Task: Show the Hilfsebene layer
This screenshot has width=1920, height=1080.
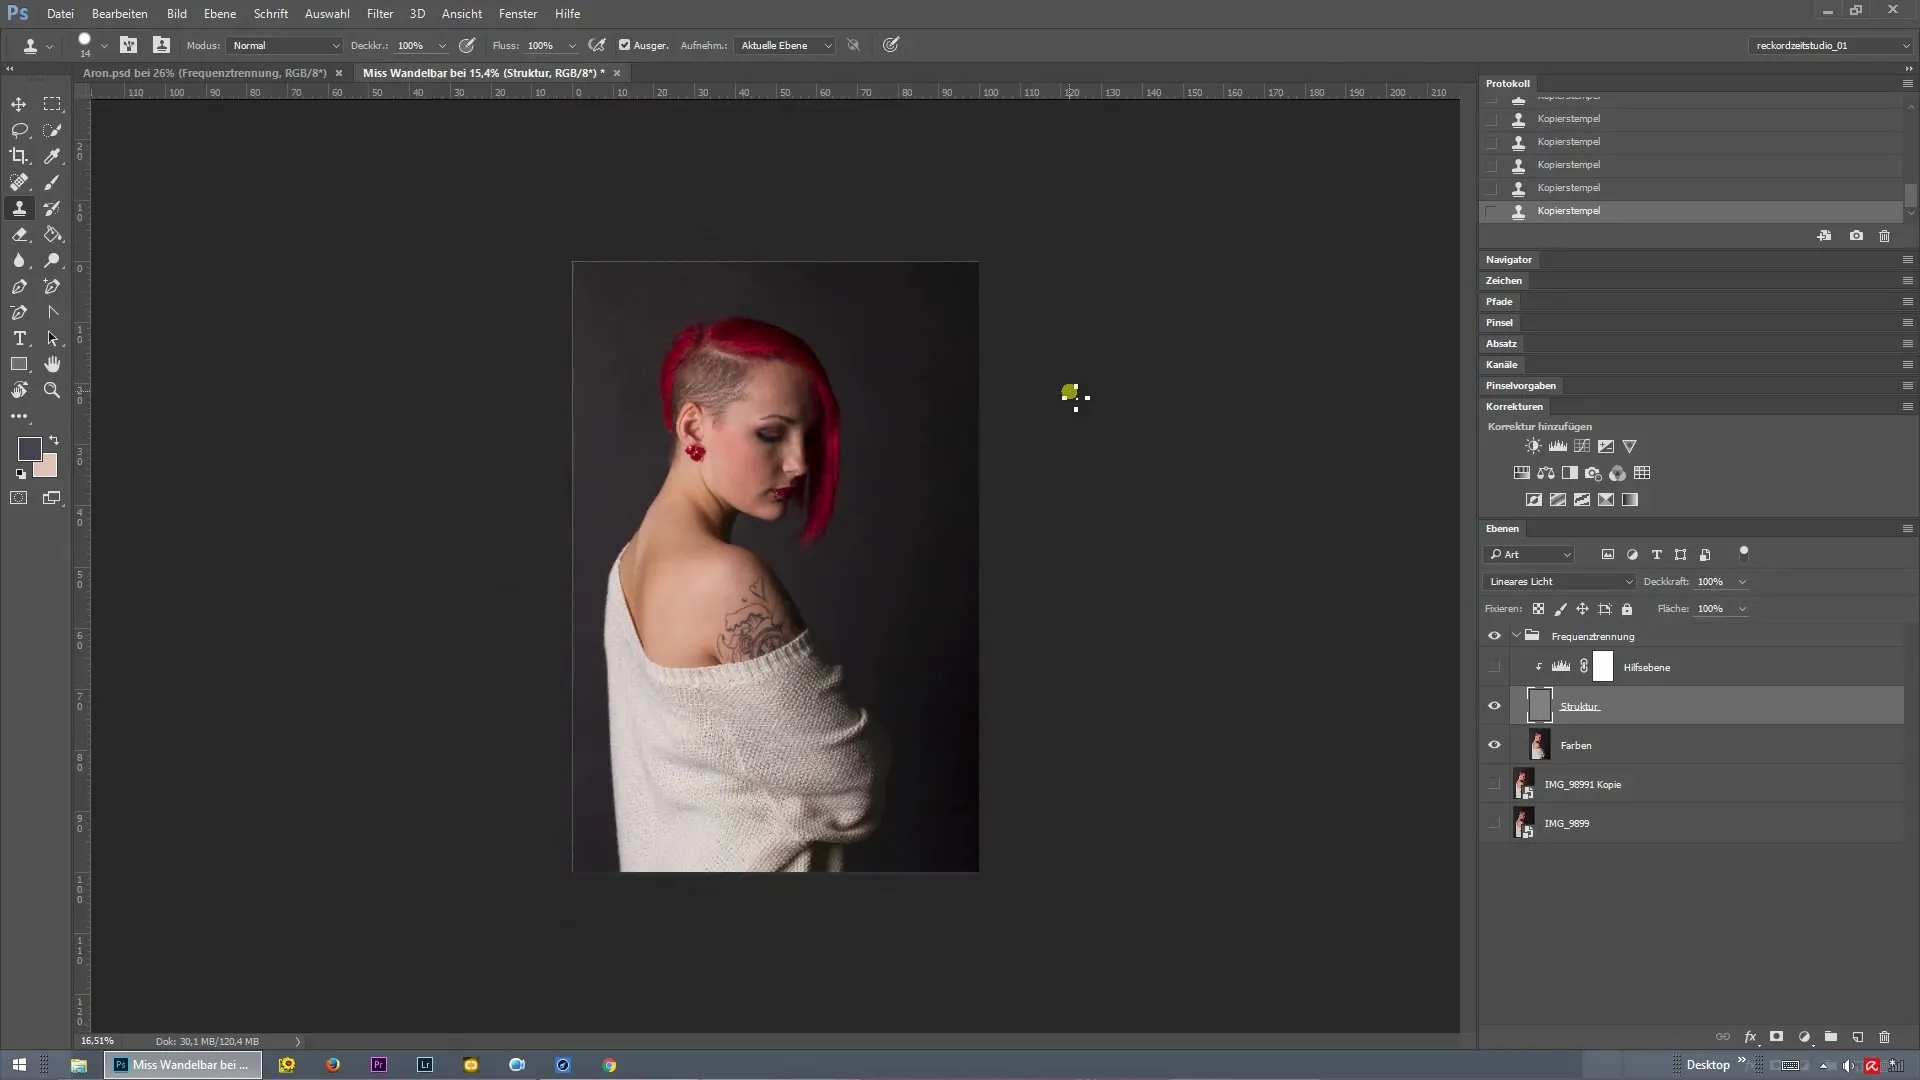Action: point(1494,667)
